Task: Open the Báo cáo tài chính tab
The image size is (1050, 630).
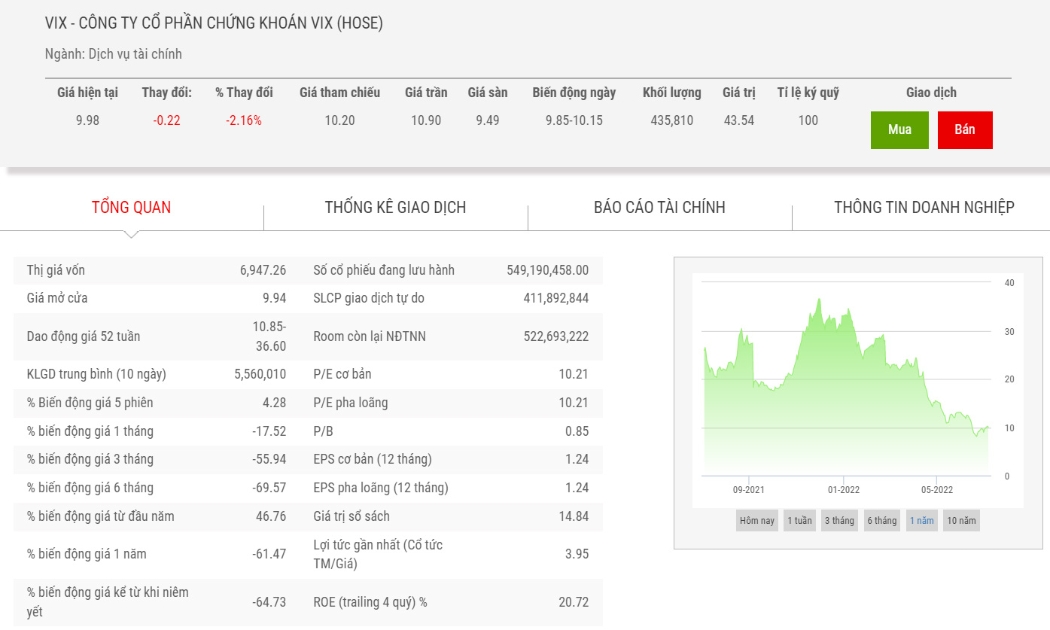Action: click(x=659, y=208)
